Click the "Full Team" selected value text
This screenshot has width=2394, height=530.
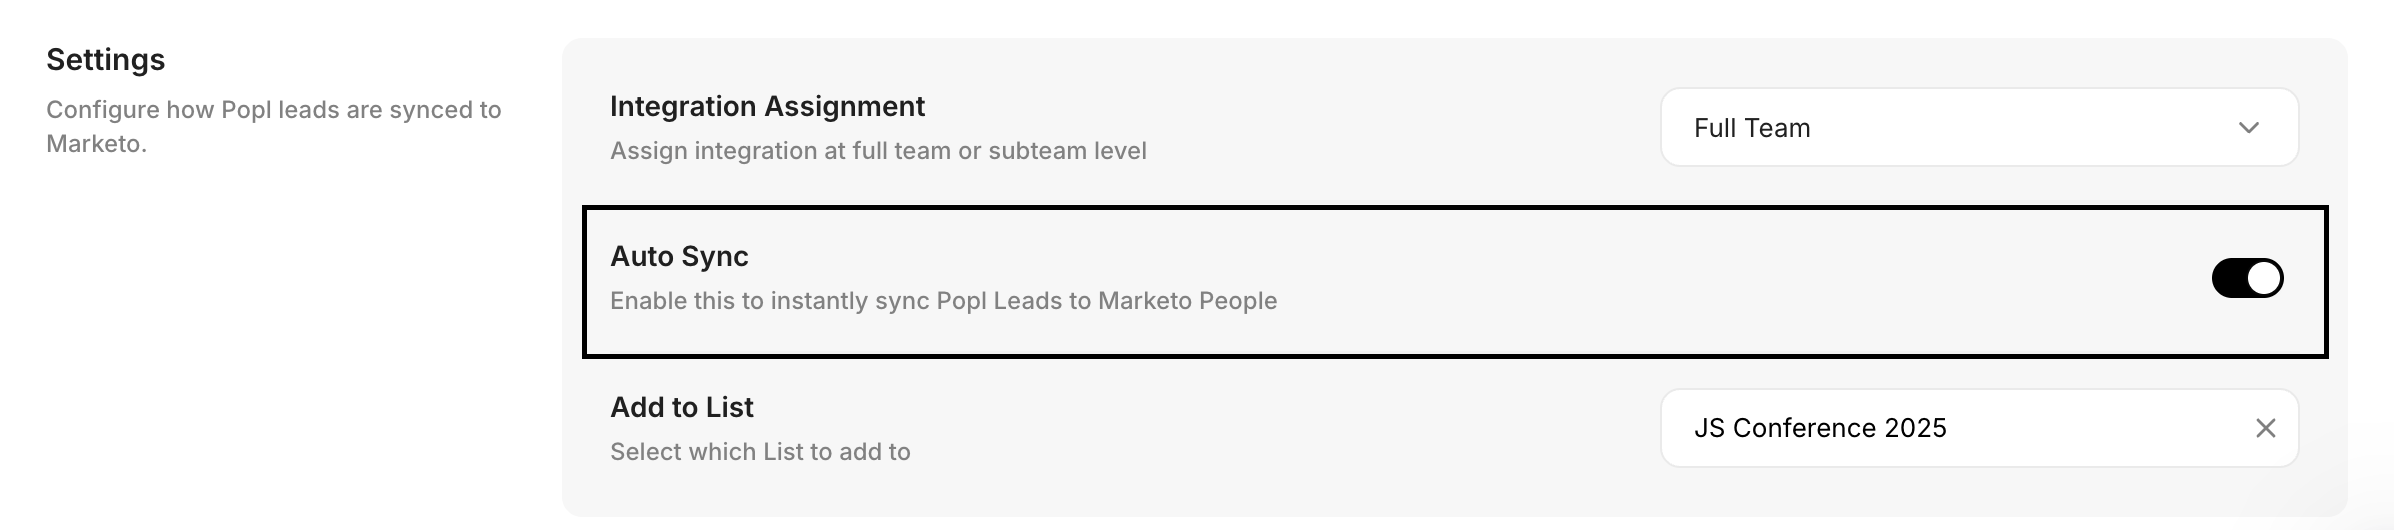1752,128
